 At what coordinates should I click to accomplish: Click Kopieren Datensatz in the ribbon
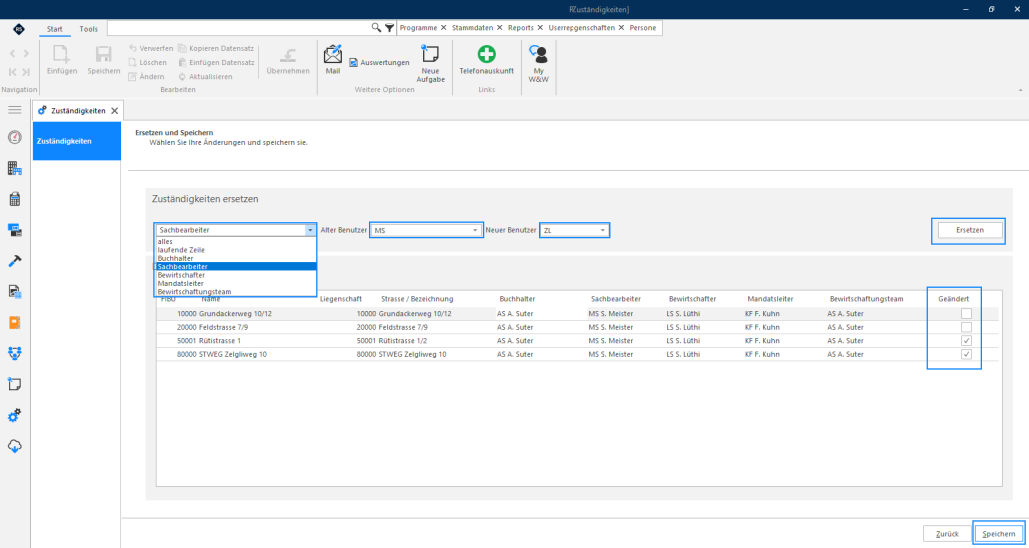216,49
